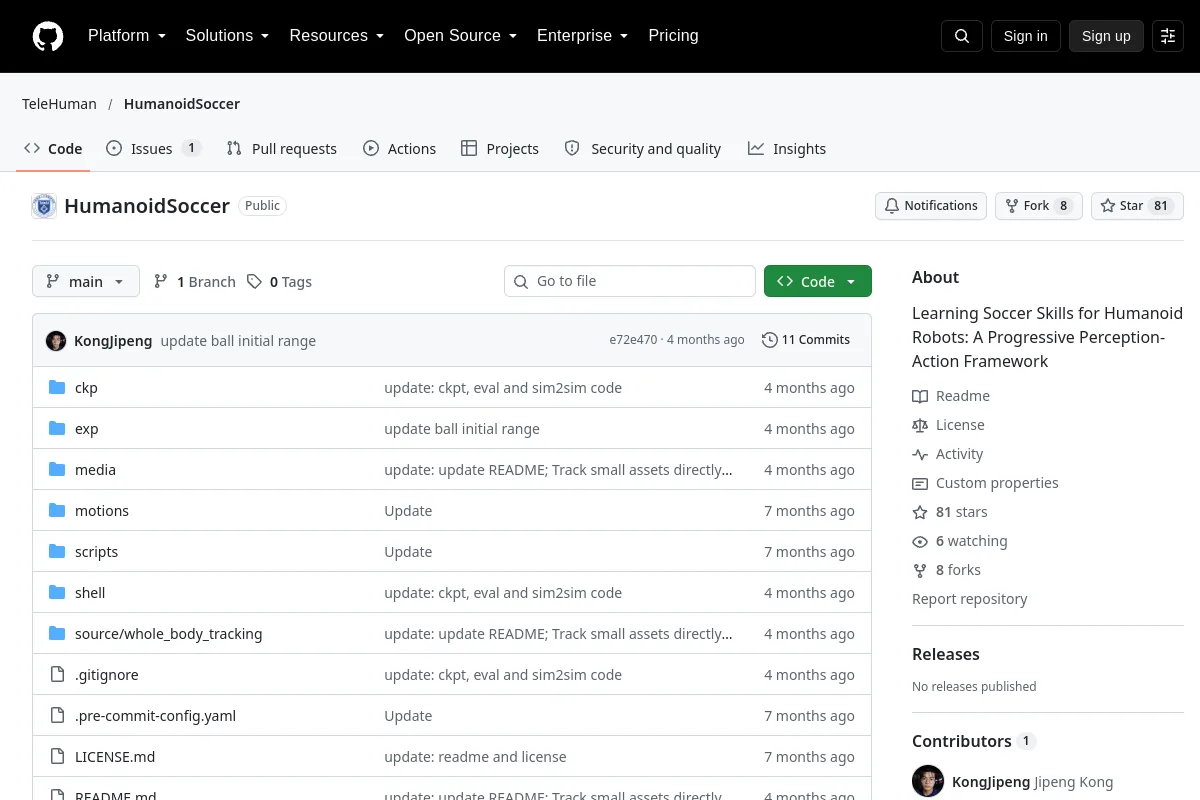Open the shell folder icon
This screenshot has width=1200, height=800.
point(57,593)
